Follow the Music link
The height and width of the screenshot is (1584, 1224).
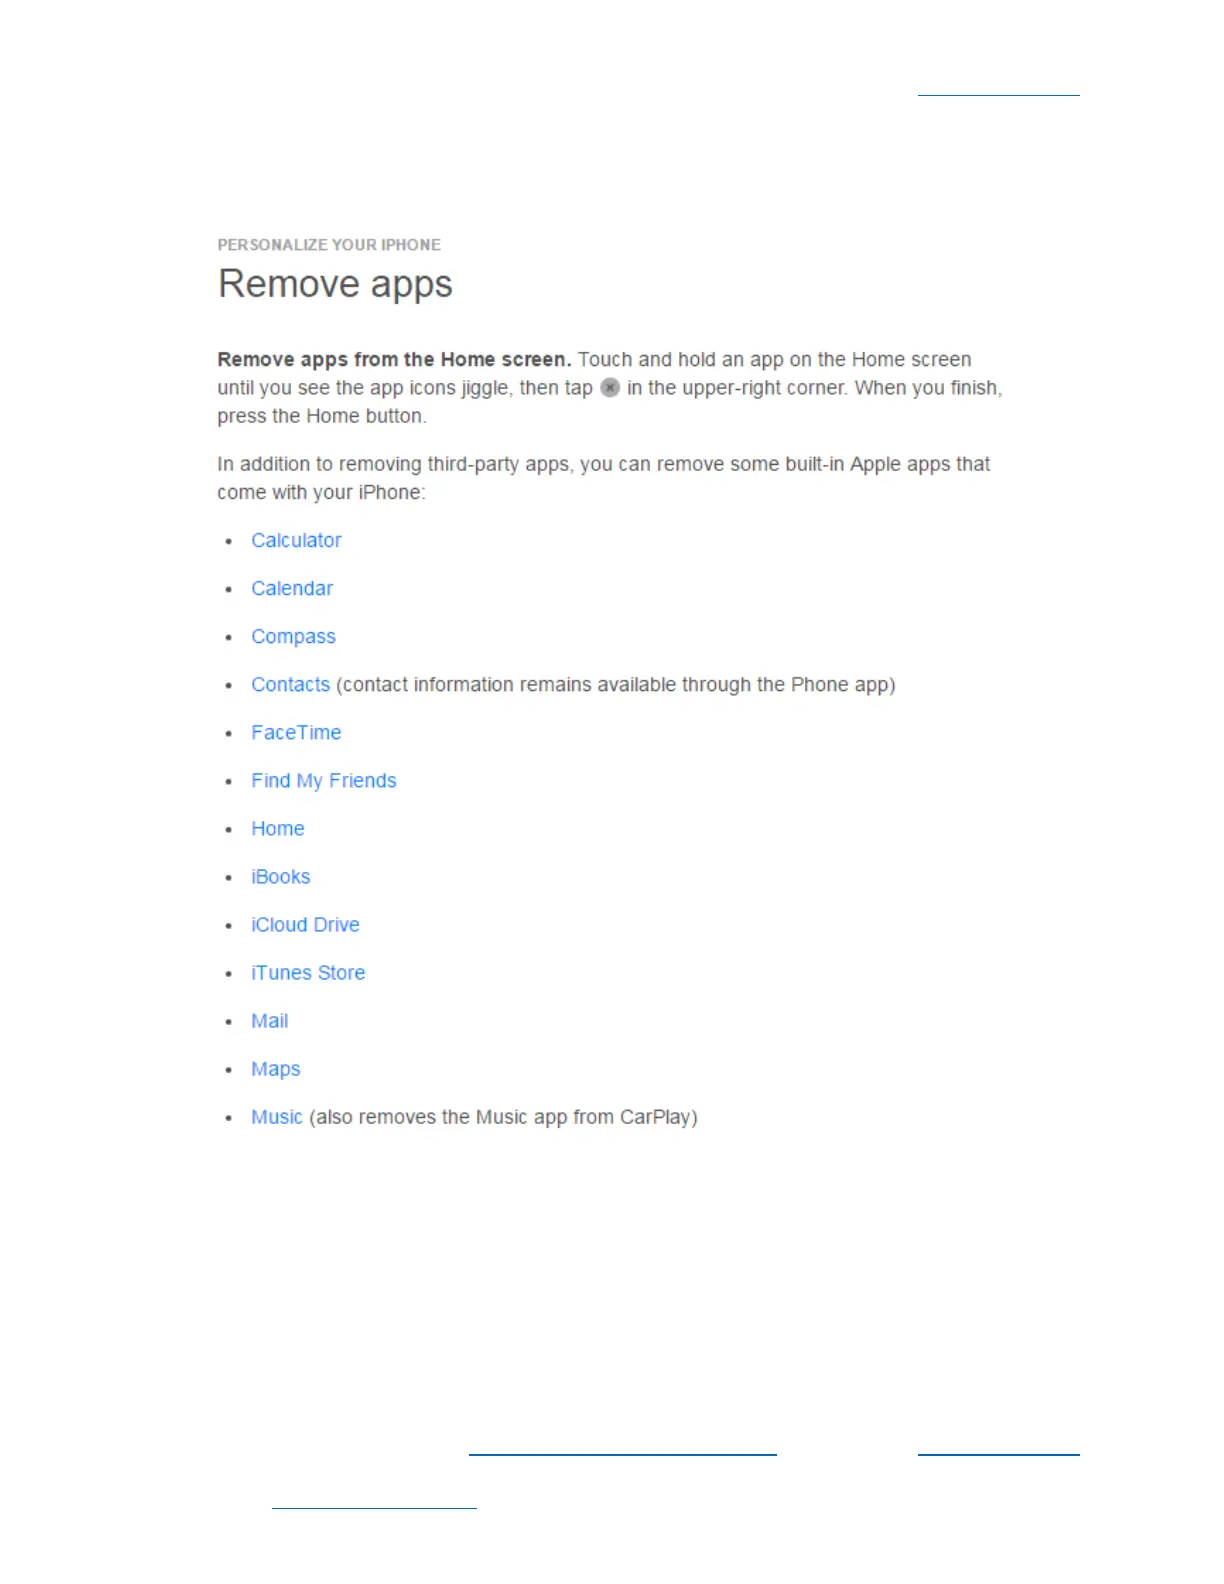click(x=277, y=1116)
